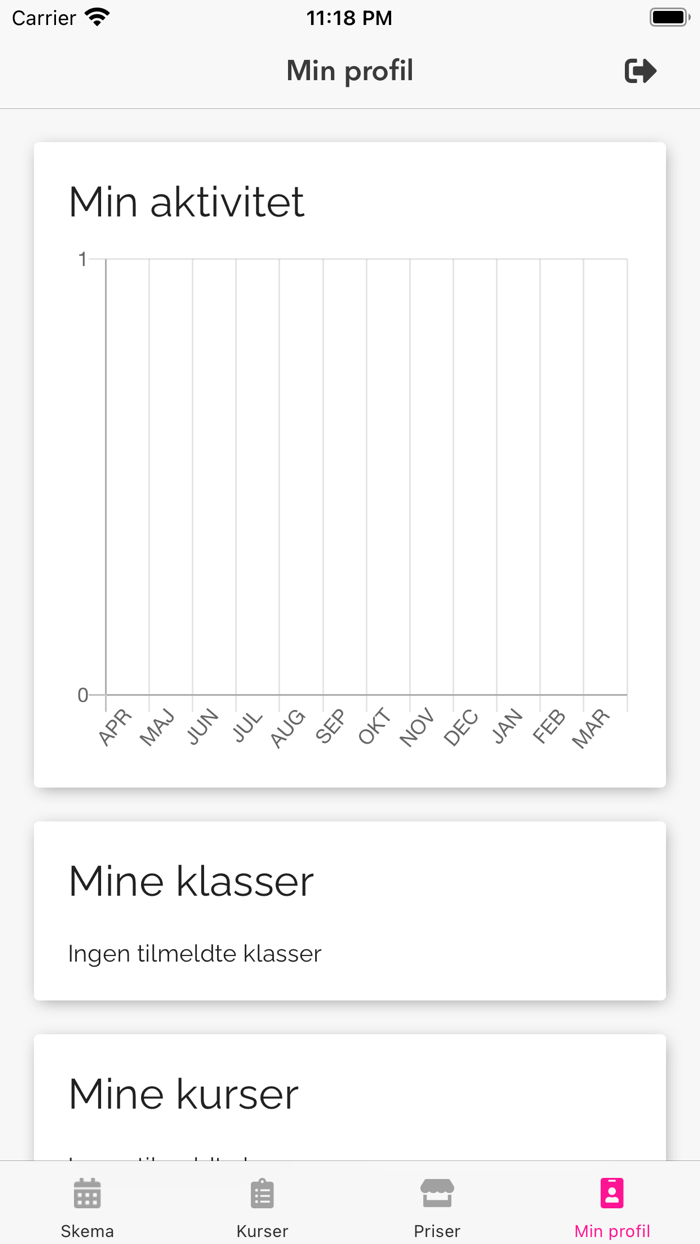Image resolution: width=700 pixels, height=1244 pixels.
Task: Tap the Priser store icon
Action: coord(437,1193)
